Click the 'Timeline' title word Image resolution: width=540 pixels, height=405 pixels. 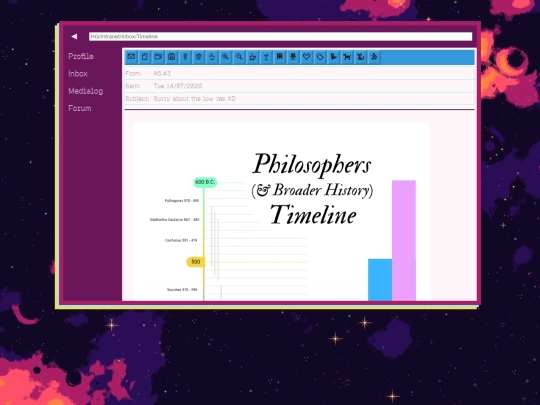point(313,215)
